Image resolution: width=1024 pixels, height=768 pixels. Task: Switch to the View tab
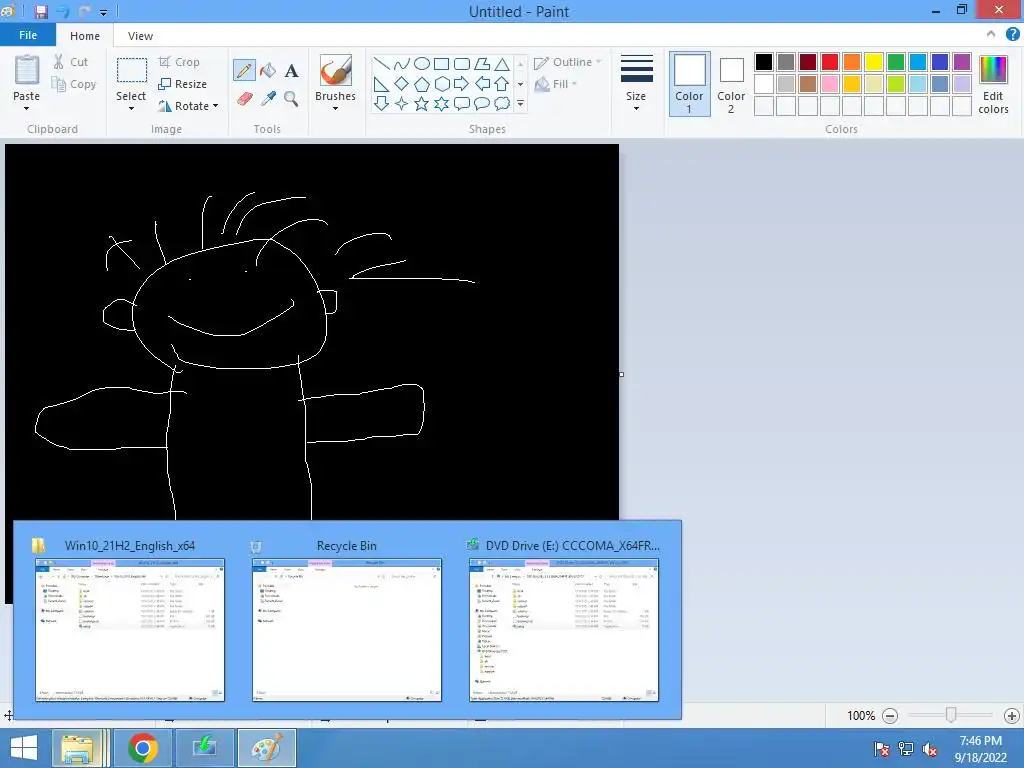140,36
